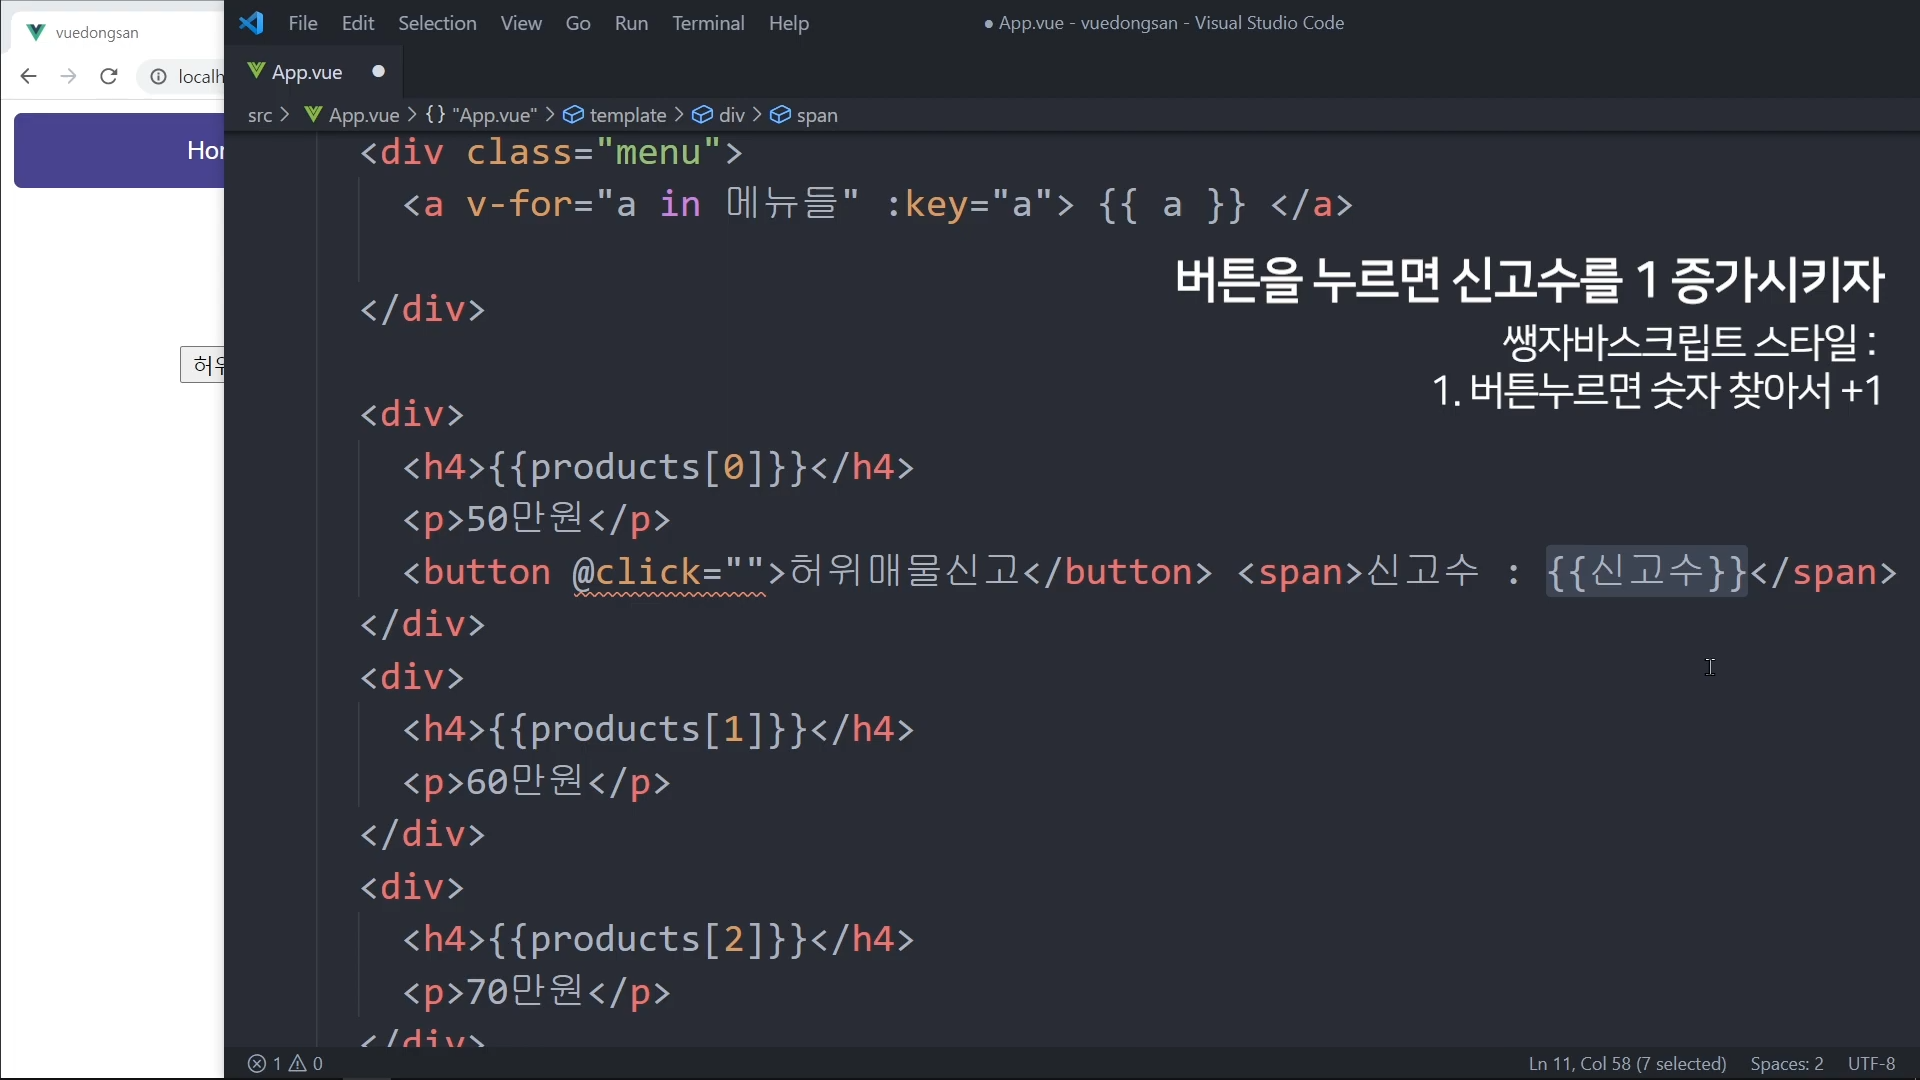Open the File menu

pyautogui.click(x=302, y=23)
